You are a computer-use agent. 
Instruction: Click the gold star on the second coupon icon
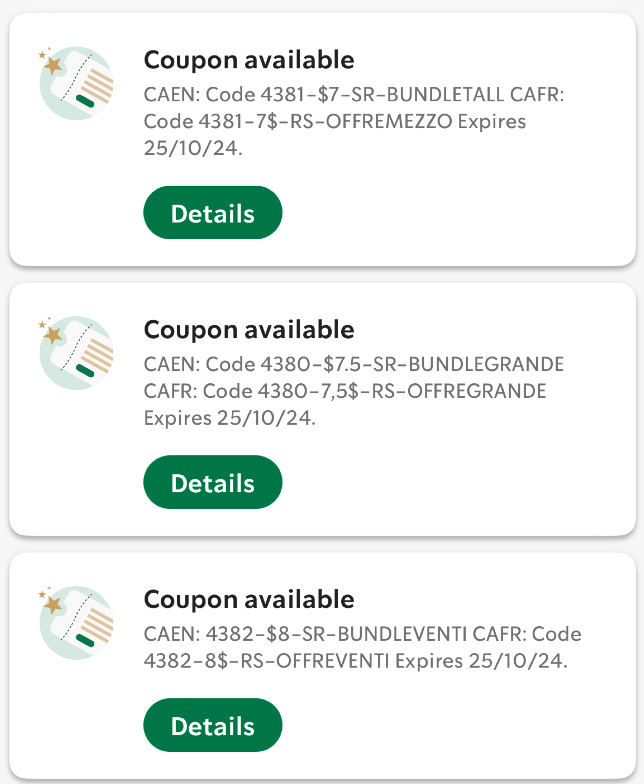[x=52, y=334]
